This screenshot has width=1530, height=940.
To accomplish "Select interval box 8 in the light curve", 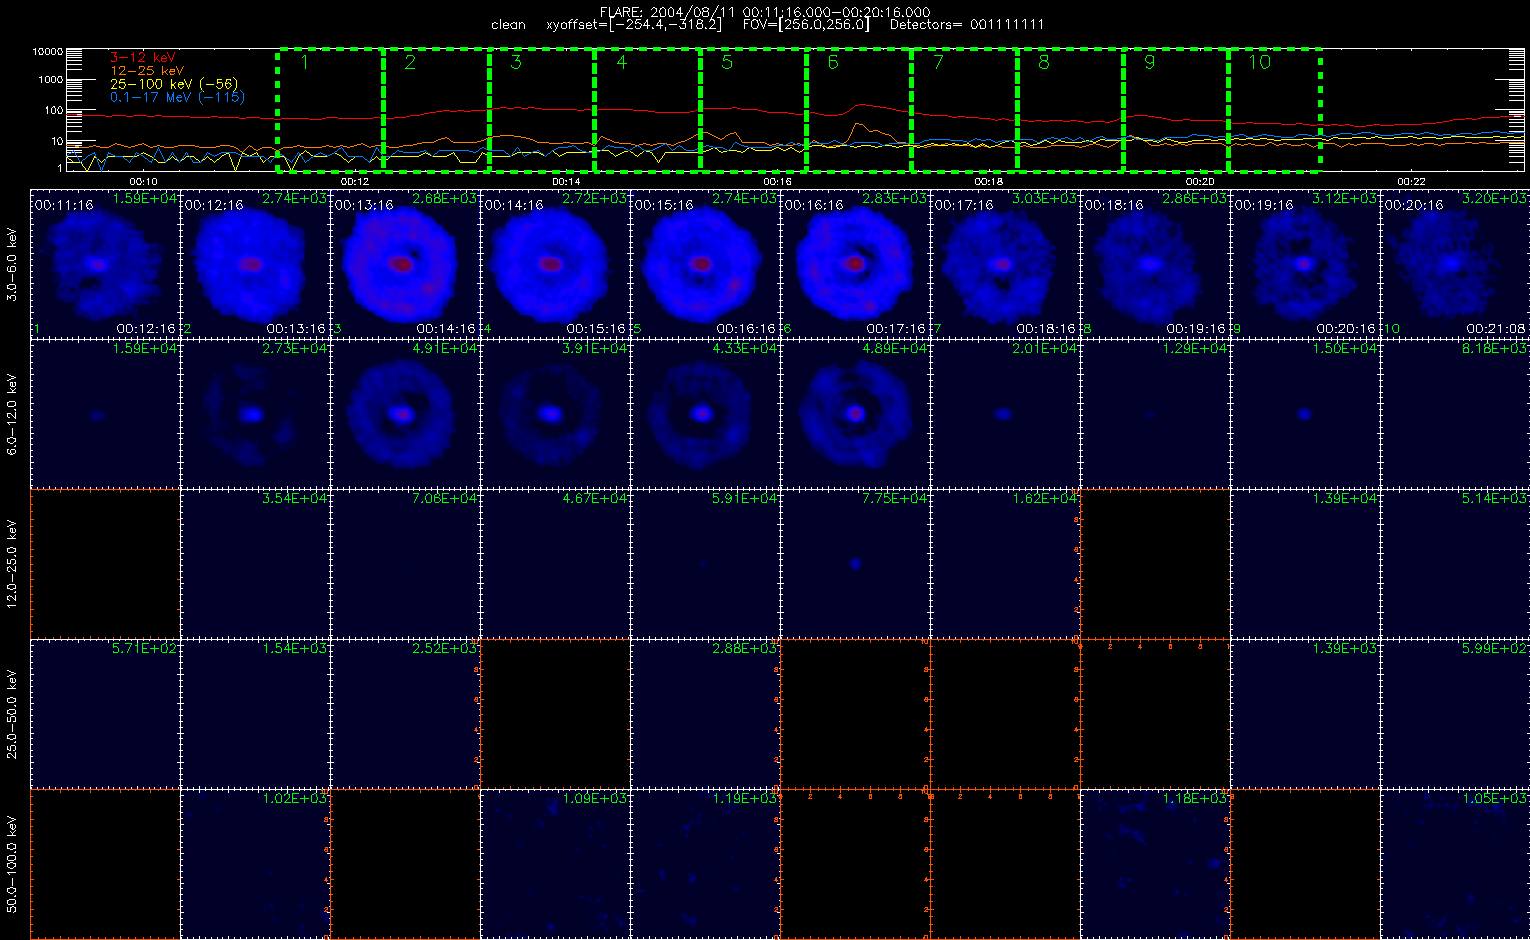I will tap(1070, 110).
